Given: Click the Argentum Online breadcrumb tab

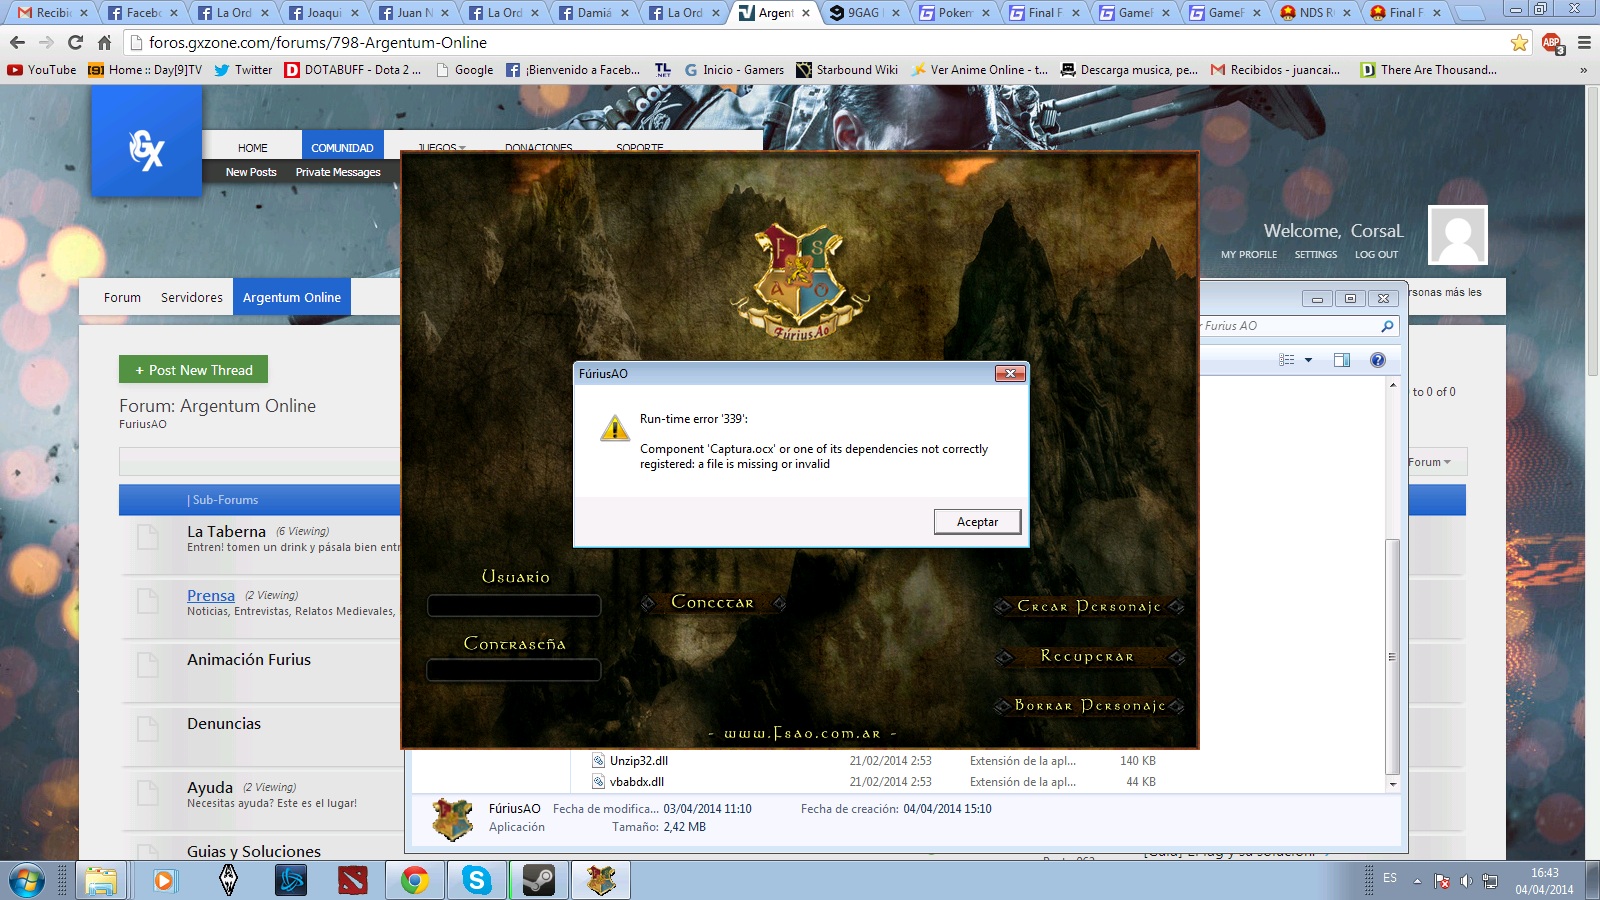Looking at the screenshot, I should click(x=292, y=297).
